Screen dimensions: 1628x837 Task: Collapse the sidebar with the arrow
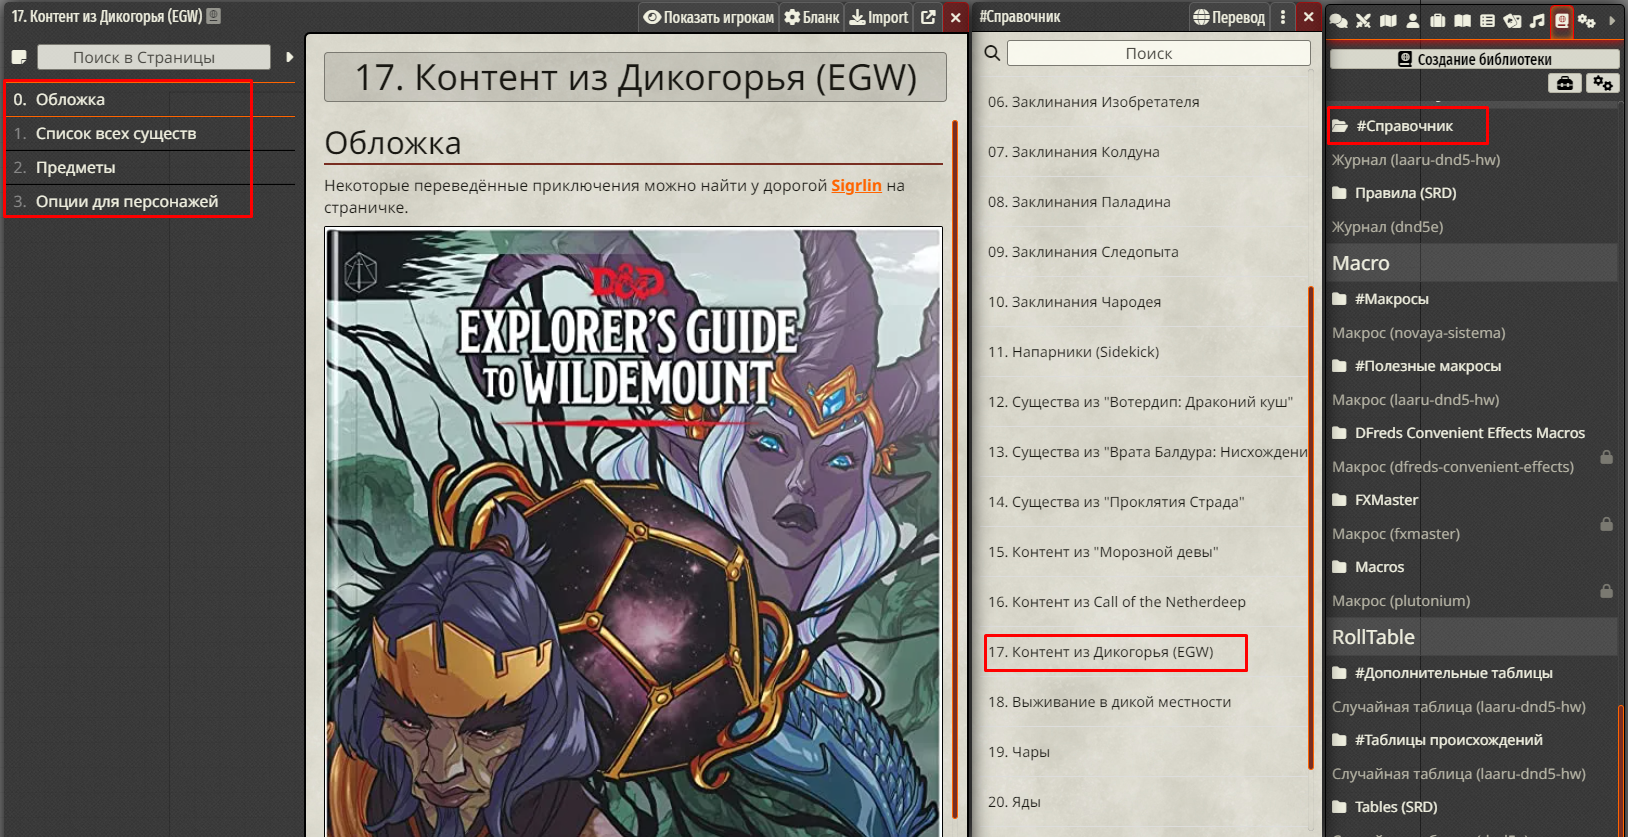click(1612, 20)
